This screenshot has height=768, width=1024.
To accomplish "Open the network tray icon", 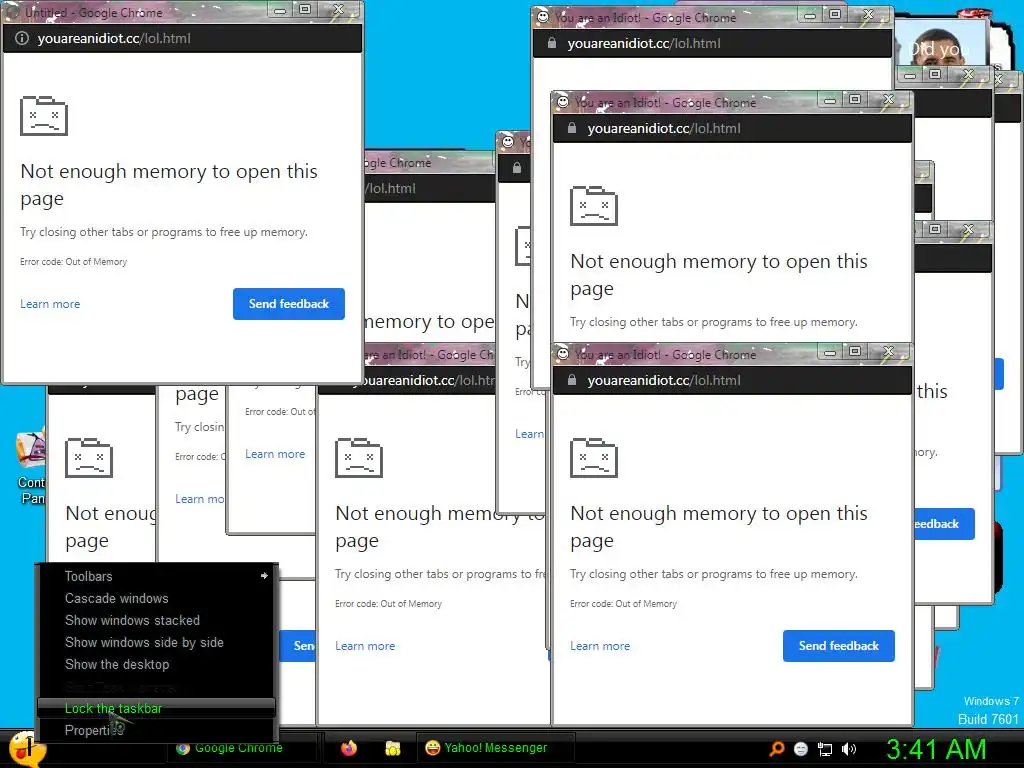I will 825,749.
